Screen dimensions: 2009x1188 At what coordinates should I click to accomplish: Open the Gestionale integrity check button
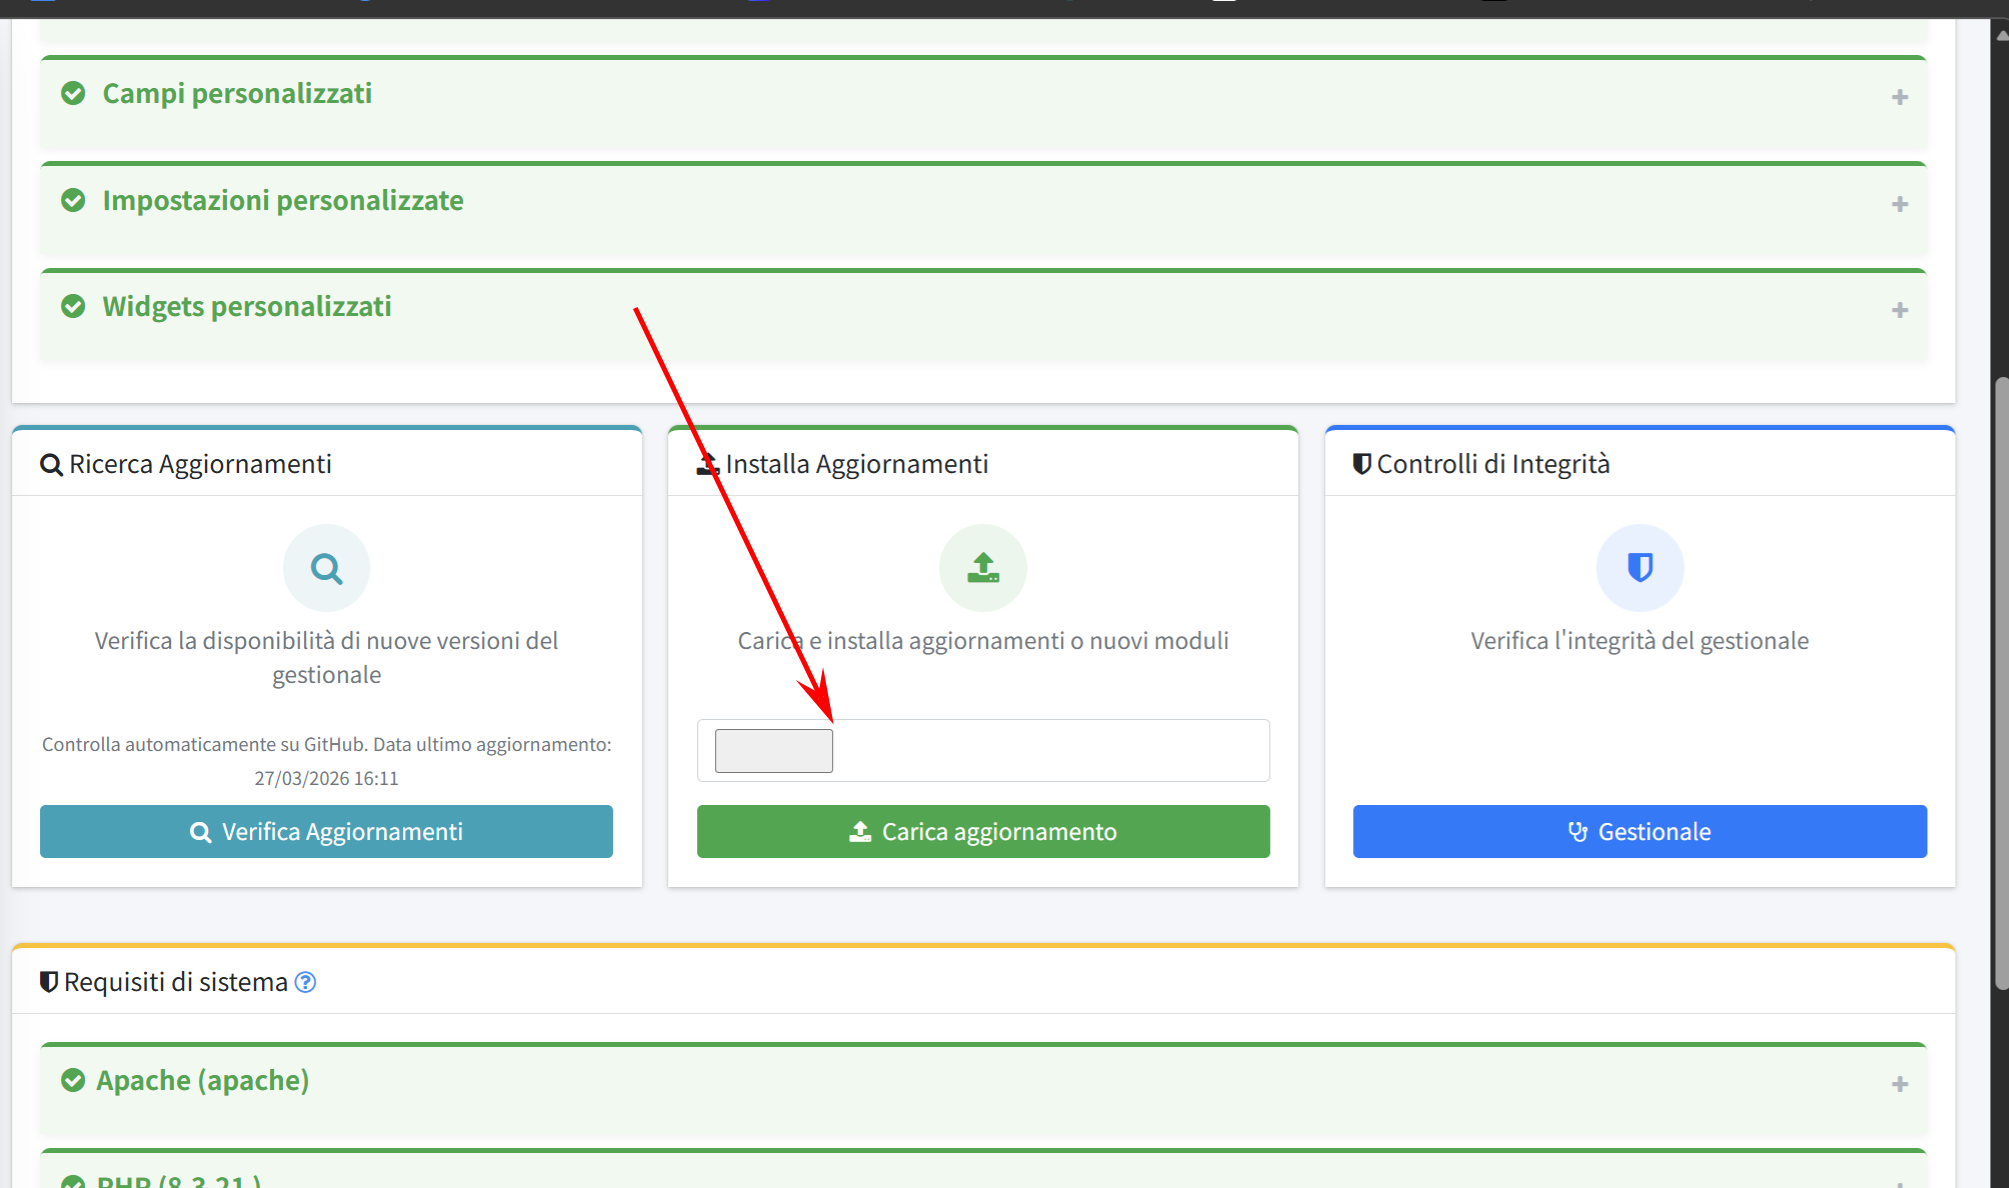point(1639,832)
